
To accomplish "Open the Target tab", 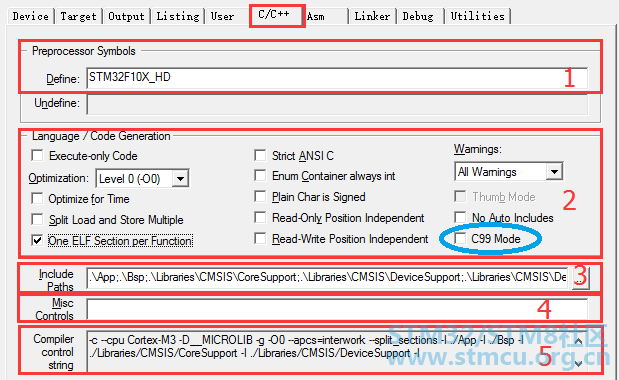I will (79, 17).
